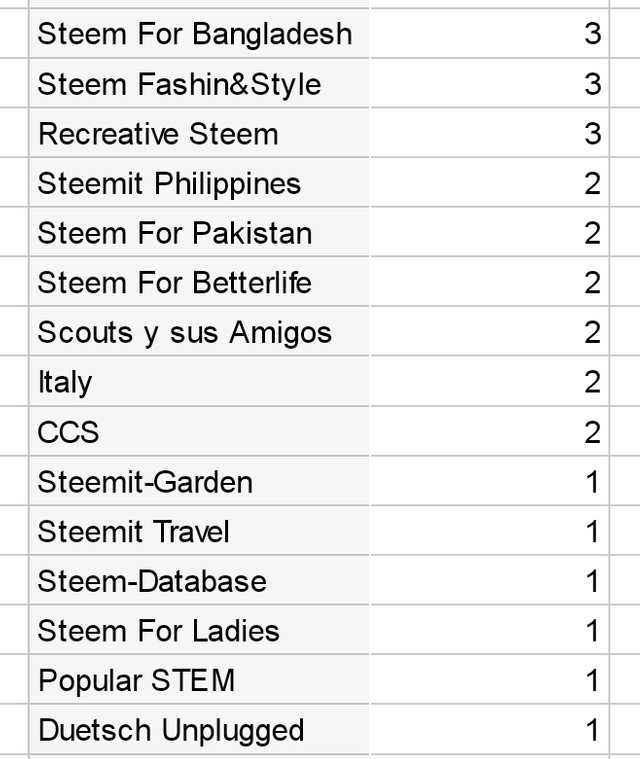Viewport: 640px width, 759px height.
Task: Select the Steemit Travel cell
Action: (x=199, y=531)
